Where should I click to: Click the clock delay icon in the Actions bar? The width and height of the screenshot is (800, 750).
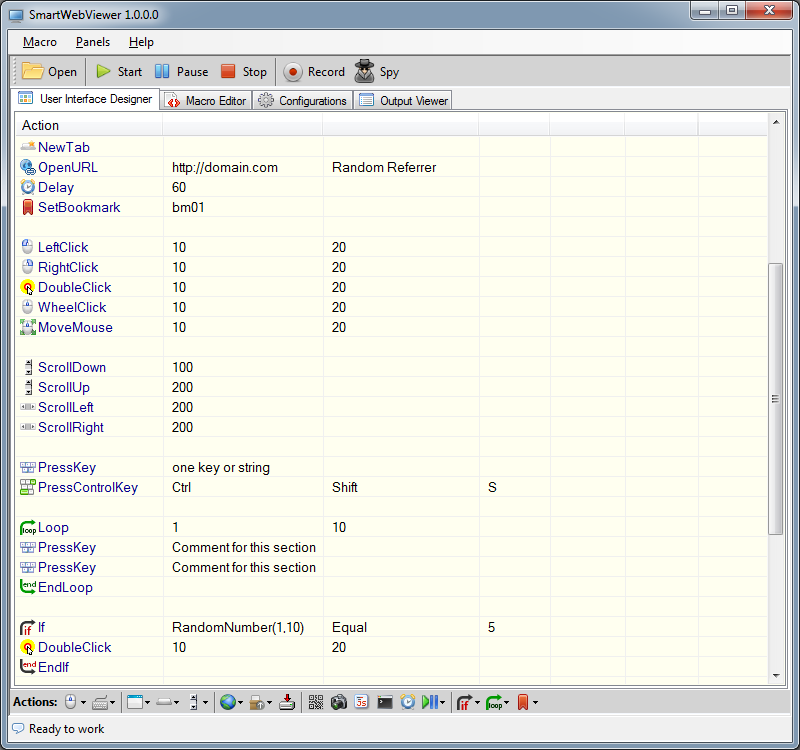coord(408,702)
